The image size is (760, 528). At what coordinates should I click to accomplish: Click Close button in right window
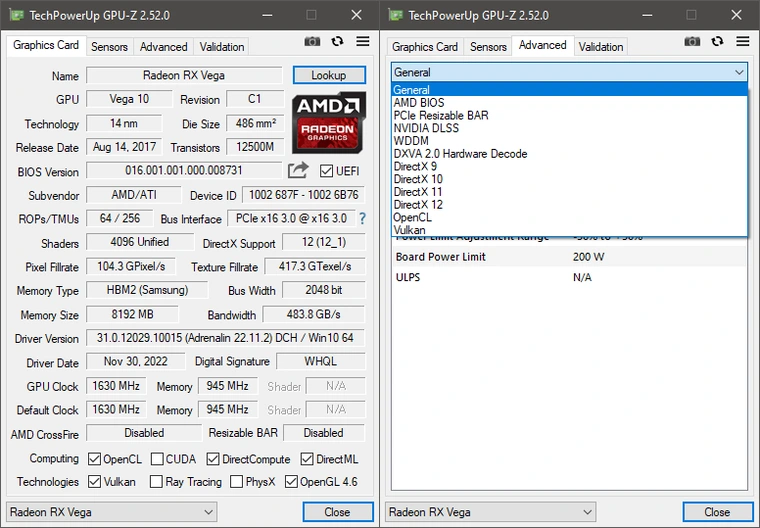pyautogui.click(x=718, y=512)
